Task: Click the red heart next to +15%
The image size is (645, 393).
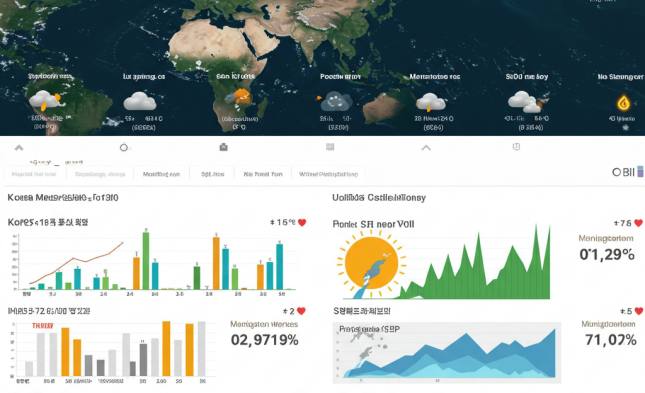Action: 302,223
